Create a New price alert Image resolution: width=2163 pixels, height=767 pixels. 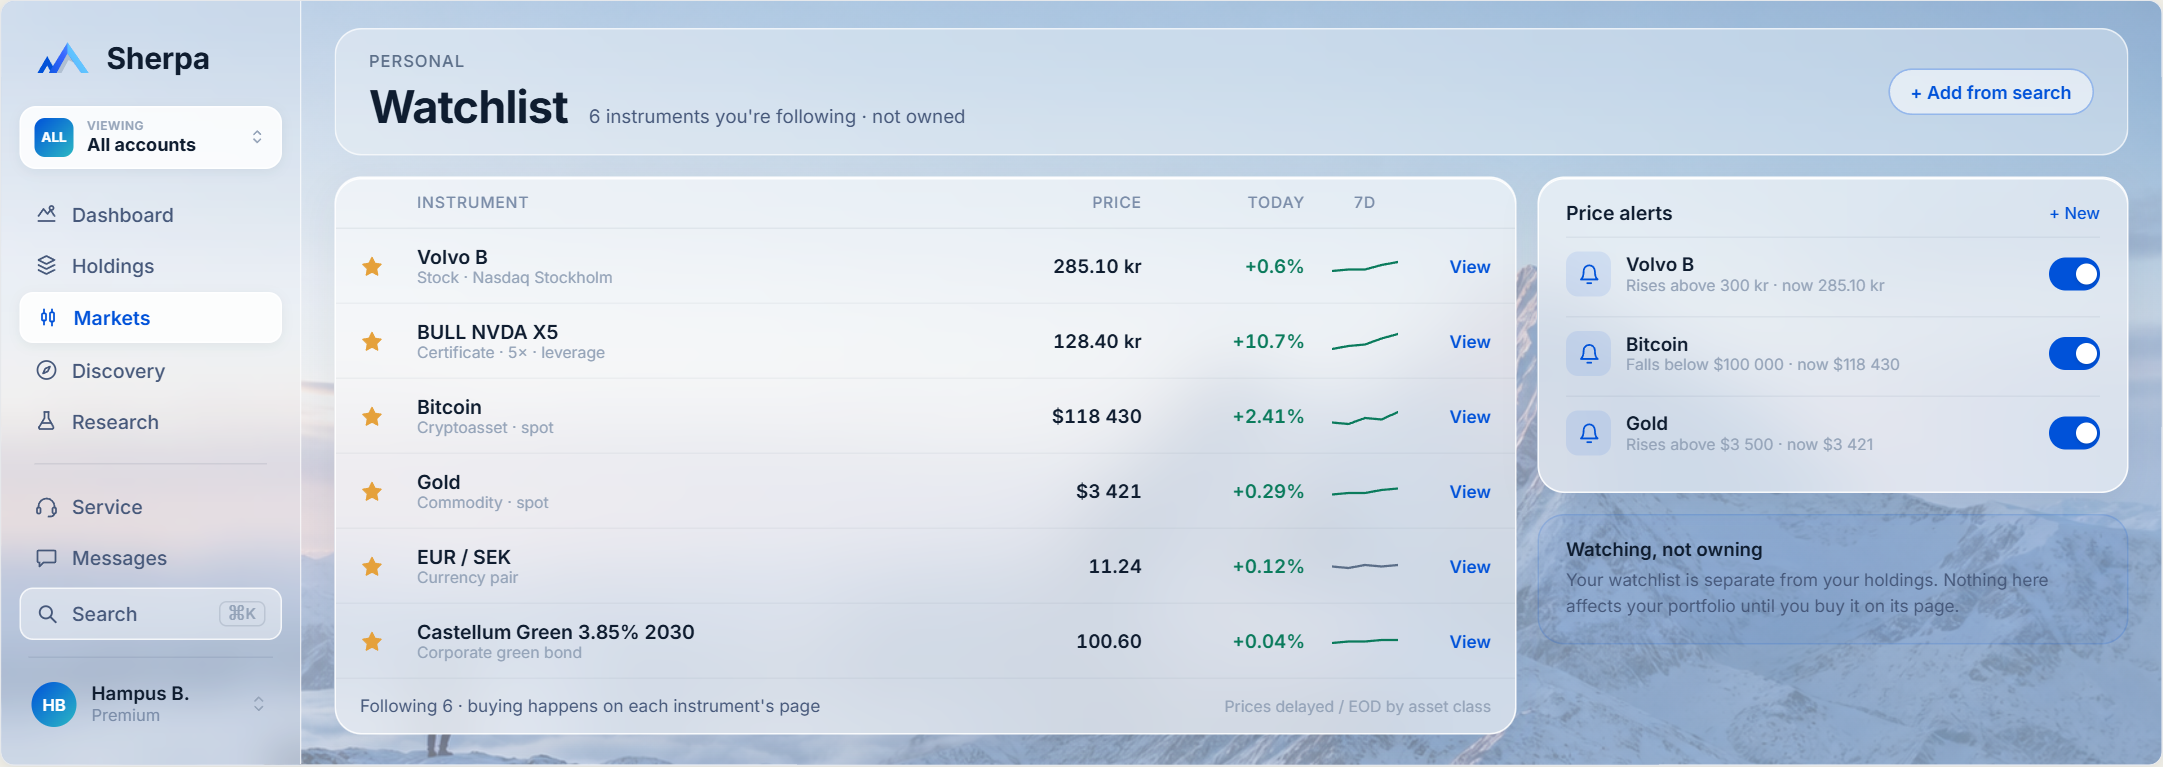point(2074,213)
